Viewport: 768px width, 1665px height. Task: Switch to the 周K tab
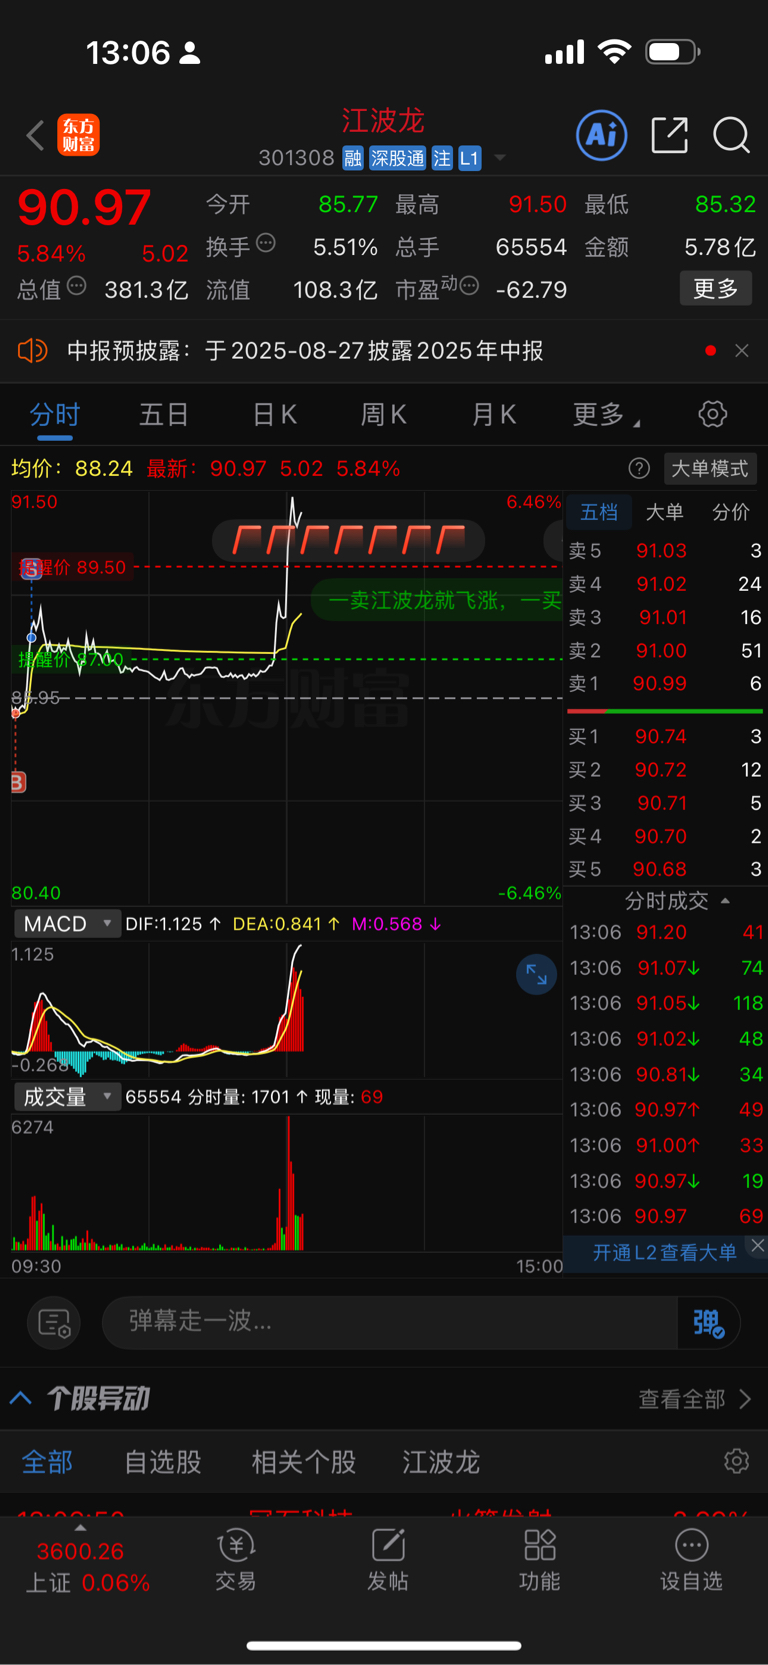[384, 414]
